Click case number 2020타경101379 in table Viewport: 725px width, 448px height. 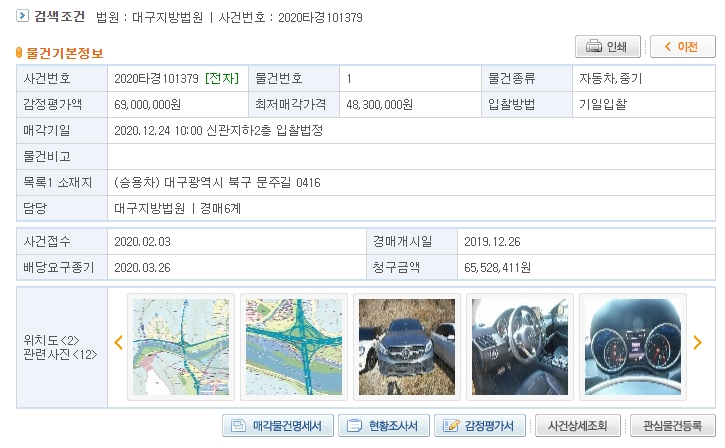click(x=156, y=79)
